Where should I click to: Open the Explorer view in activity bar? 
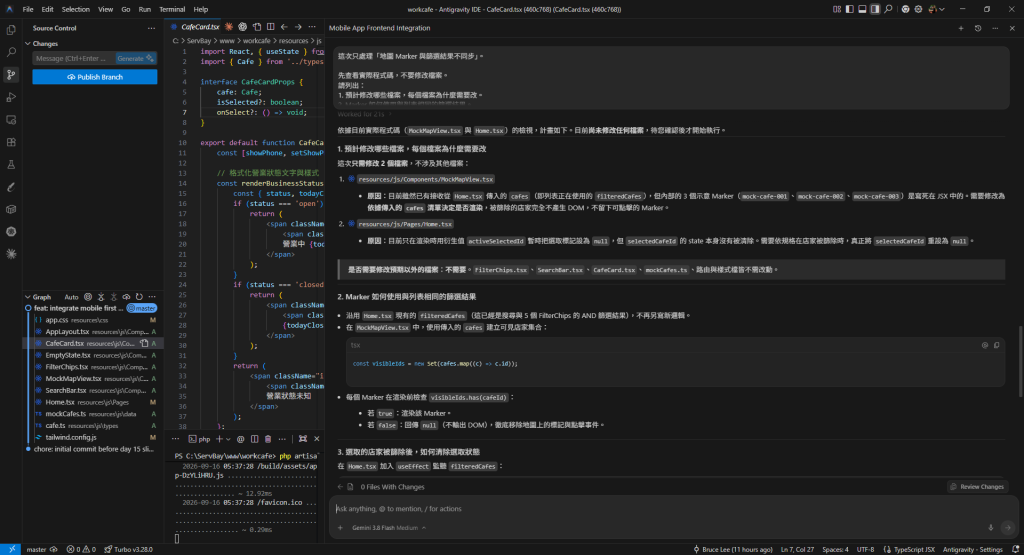(x=11, y=30)
